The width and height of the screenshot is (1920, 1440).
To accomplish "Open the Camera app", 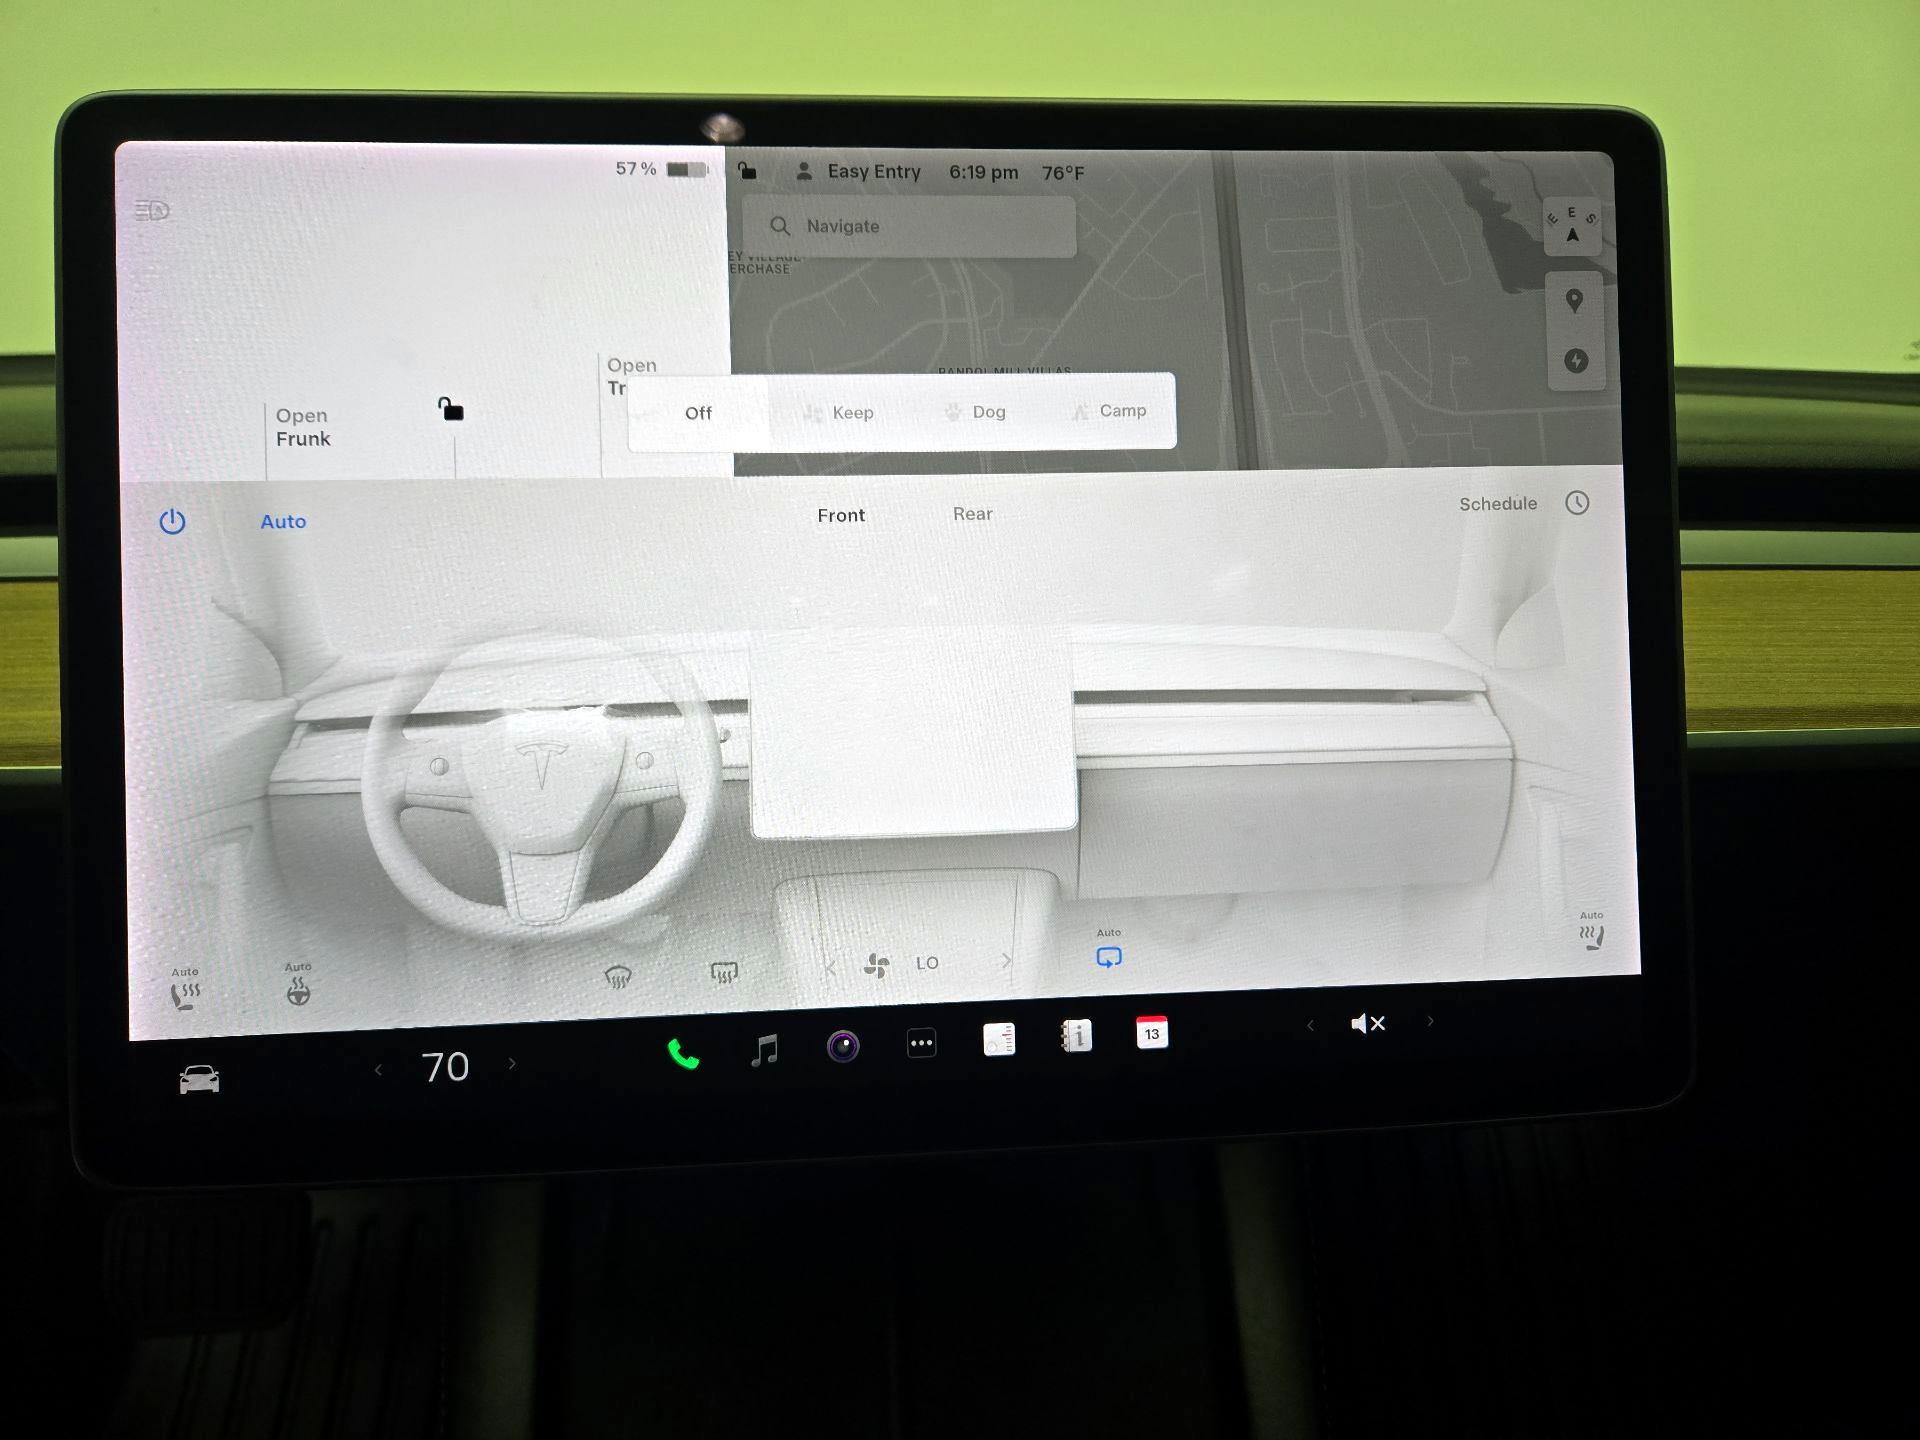I will [843, 1046].
